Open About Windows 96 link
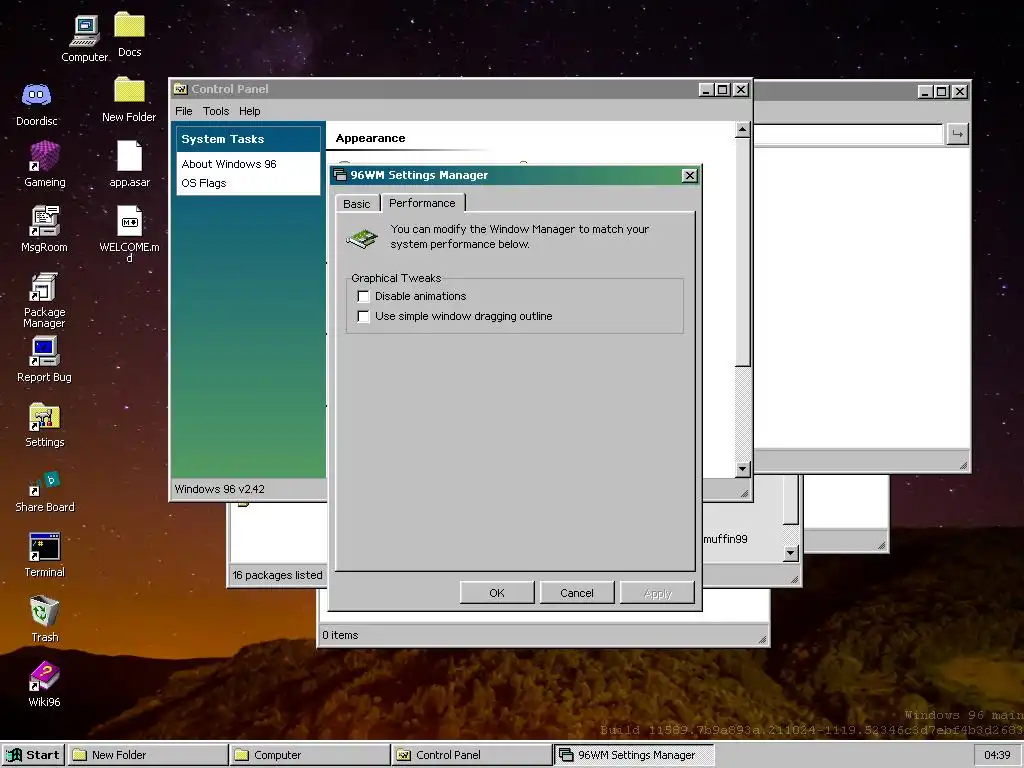 (x=229, y=164)
